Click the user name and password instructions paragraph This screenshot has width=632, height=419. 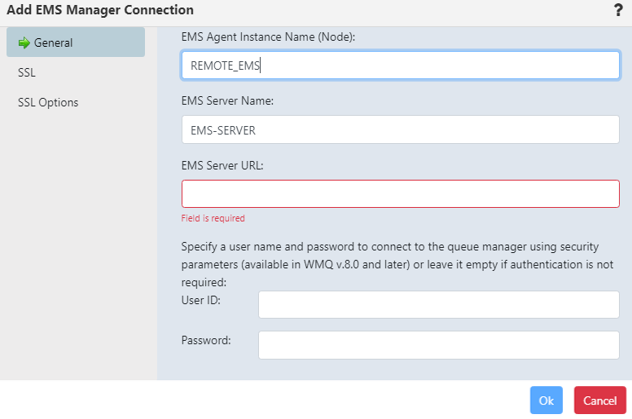point(397,264)
